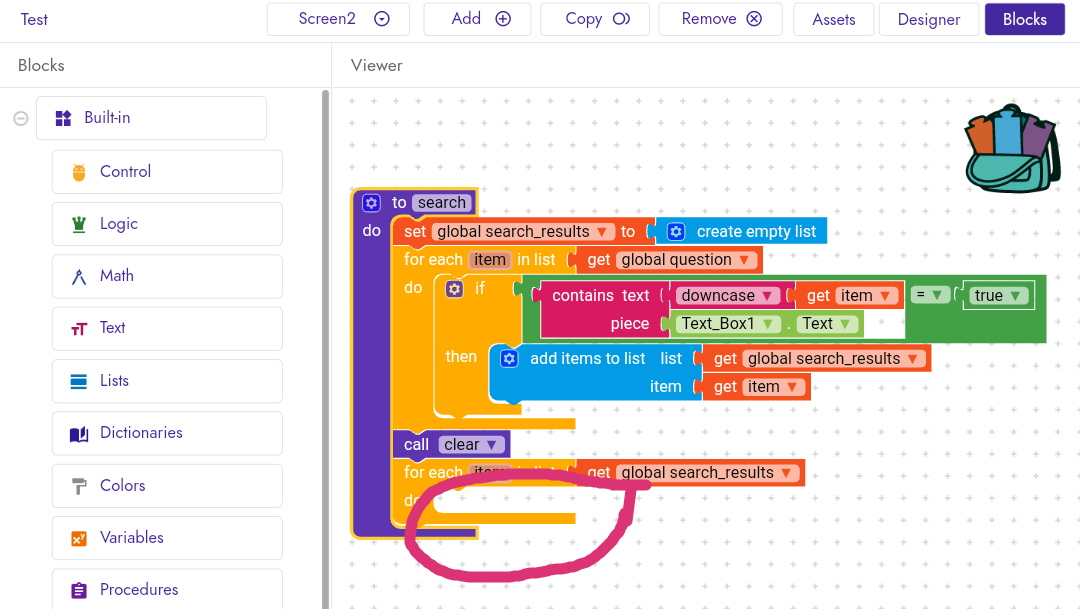Screen dimensions: 1080x609
Task: Click the Assets button
Action: coord(833,19)
